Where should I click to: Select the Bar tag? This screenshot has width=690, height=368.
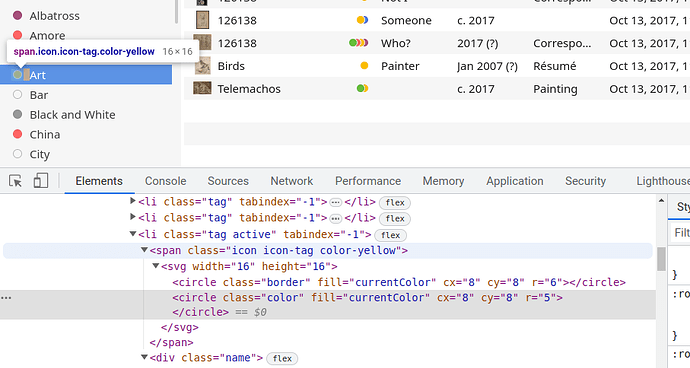tap(39, 95)
